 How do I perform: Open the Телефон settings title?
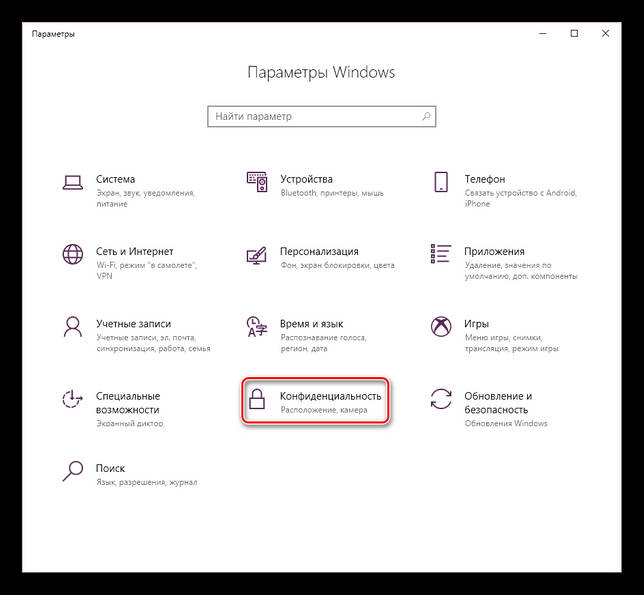point(485,179)
